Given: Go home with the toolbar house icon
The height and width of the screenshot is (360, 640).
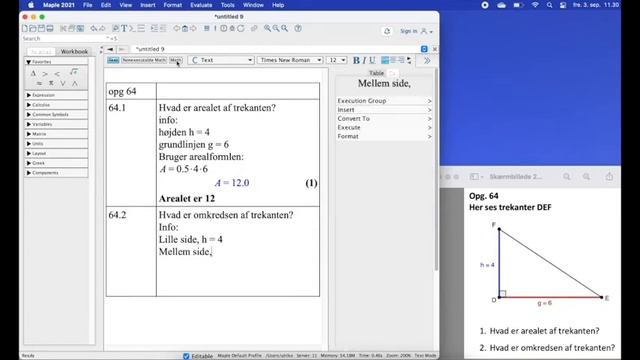Looking at the screenshot, I should [185, 29].
